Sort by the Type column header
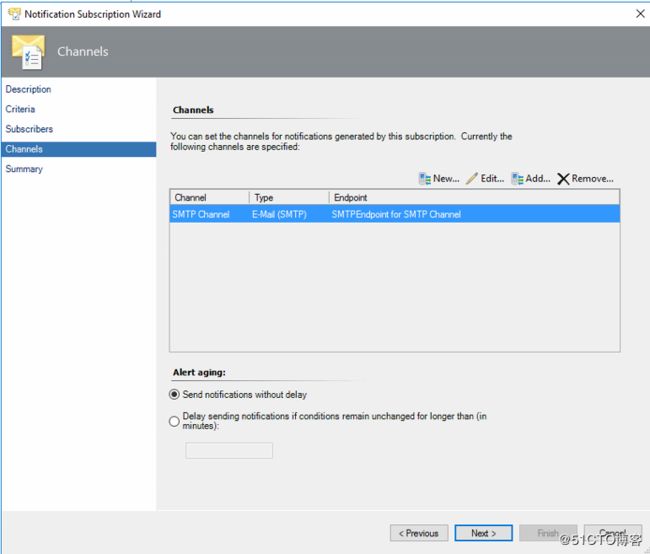 tap(289, 197)
